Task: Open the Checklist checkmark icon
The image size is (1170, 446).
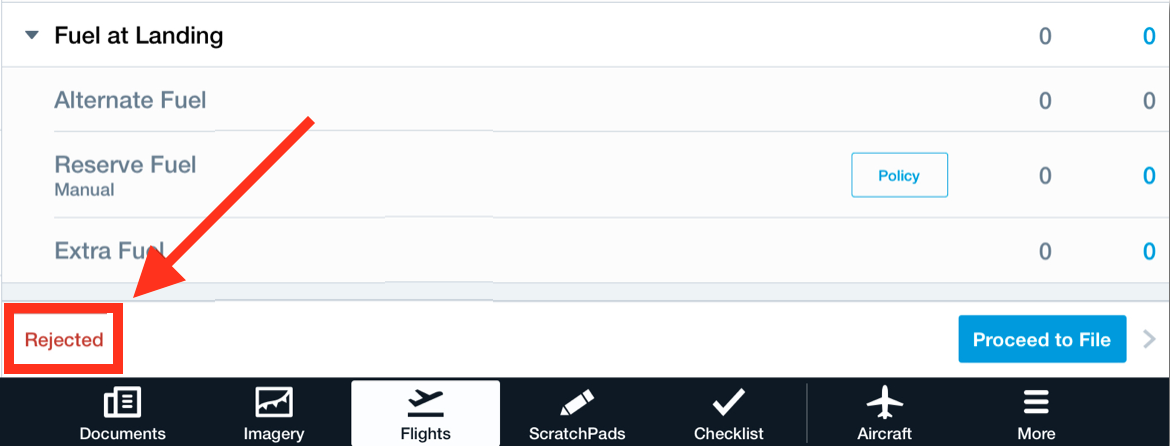Action: (x=728, y=403)
